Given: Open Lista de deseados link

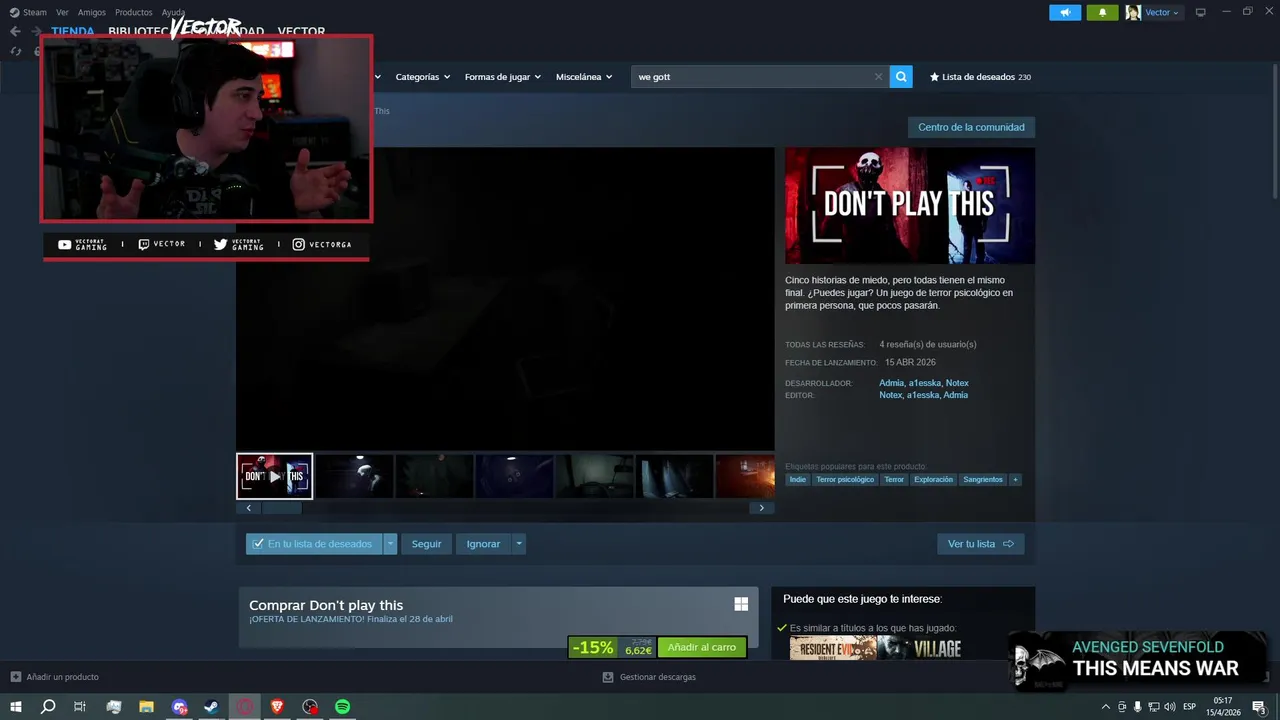Looking at the screenshot, I should click(x=980, y=77).
